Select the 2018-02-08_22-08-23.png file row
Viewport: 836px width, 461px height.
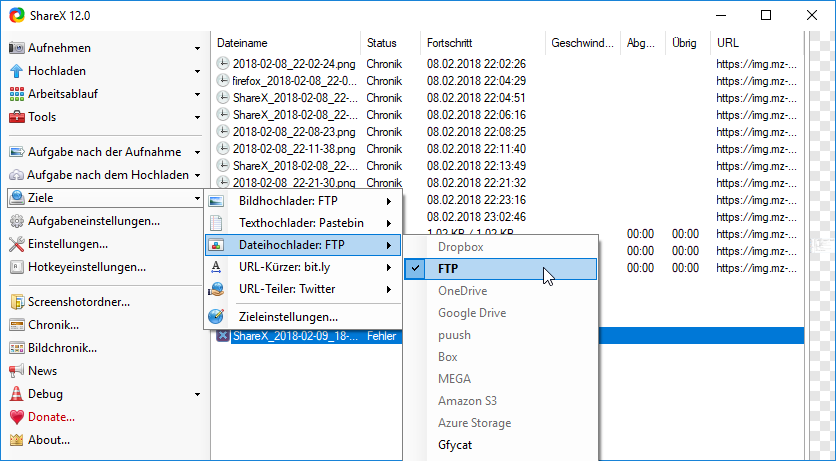(294, 132)
